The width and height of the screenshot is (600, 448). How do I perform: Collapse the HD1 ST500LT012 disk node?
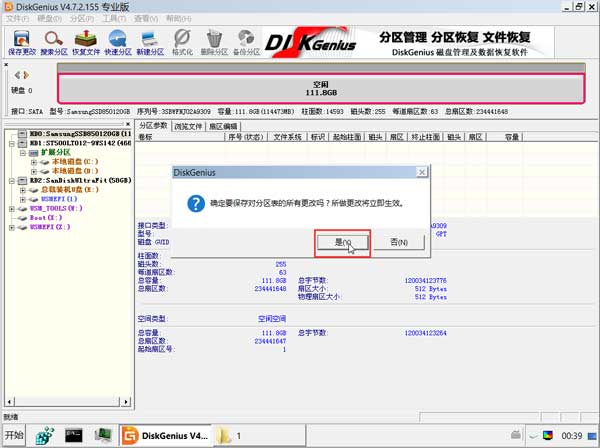[x=12, y=144]
